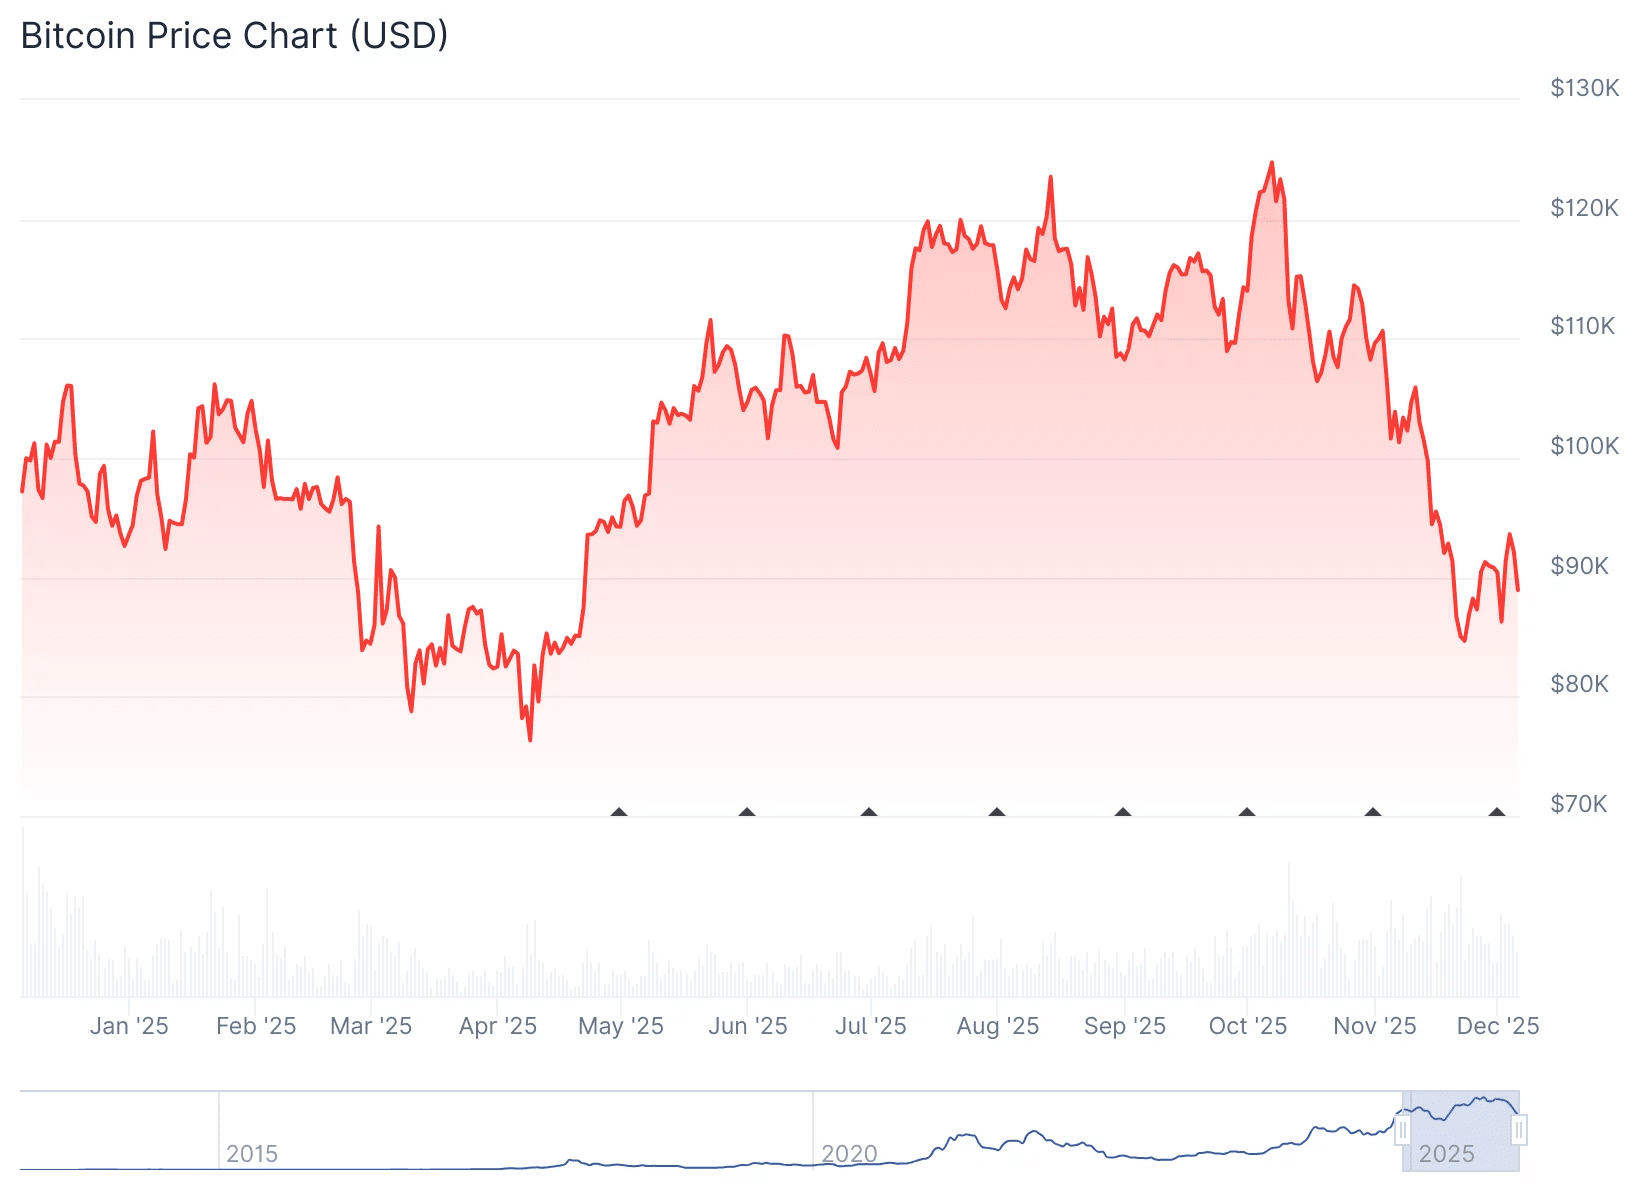Screen dimensions: 1644x1200
Task: Click the October peak on the price line
Action: [1272, 163]
